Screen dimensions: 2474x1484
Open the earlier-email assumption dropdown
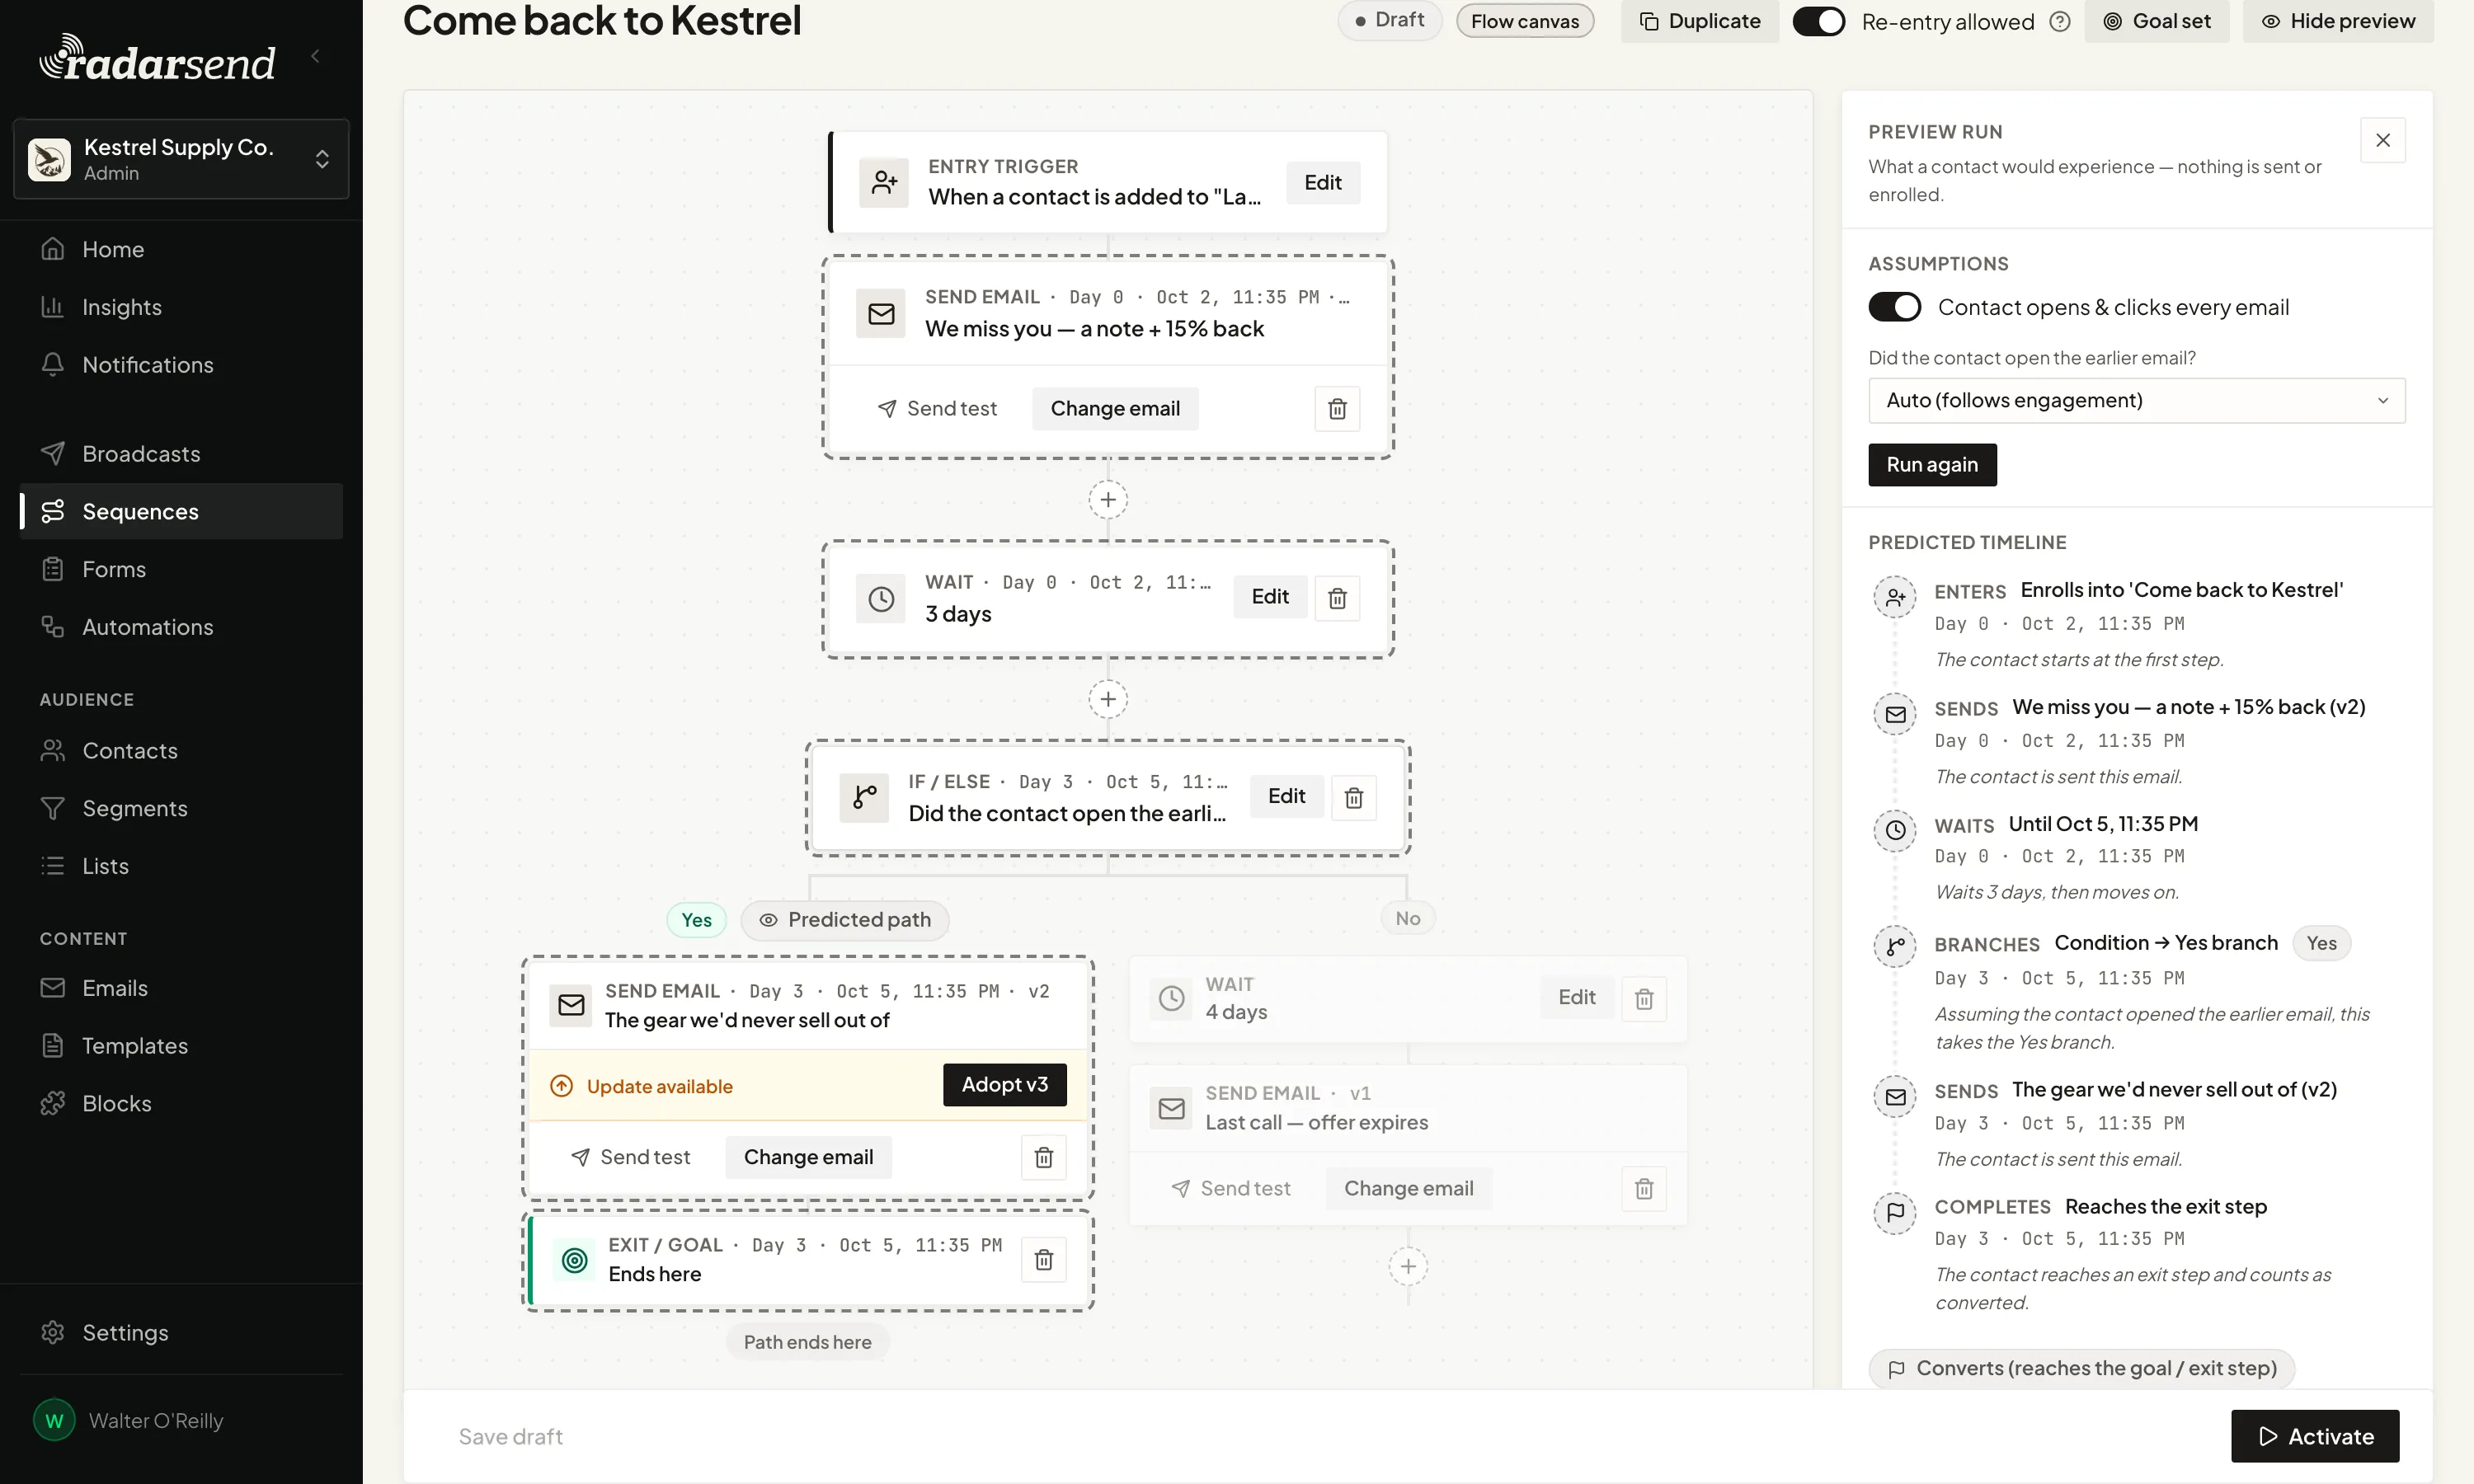pyautogui.click(x=2137, y=401)
